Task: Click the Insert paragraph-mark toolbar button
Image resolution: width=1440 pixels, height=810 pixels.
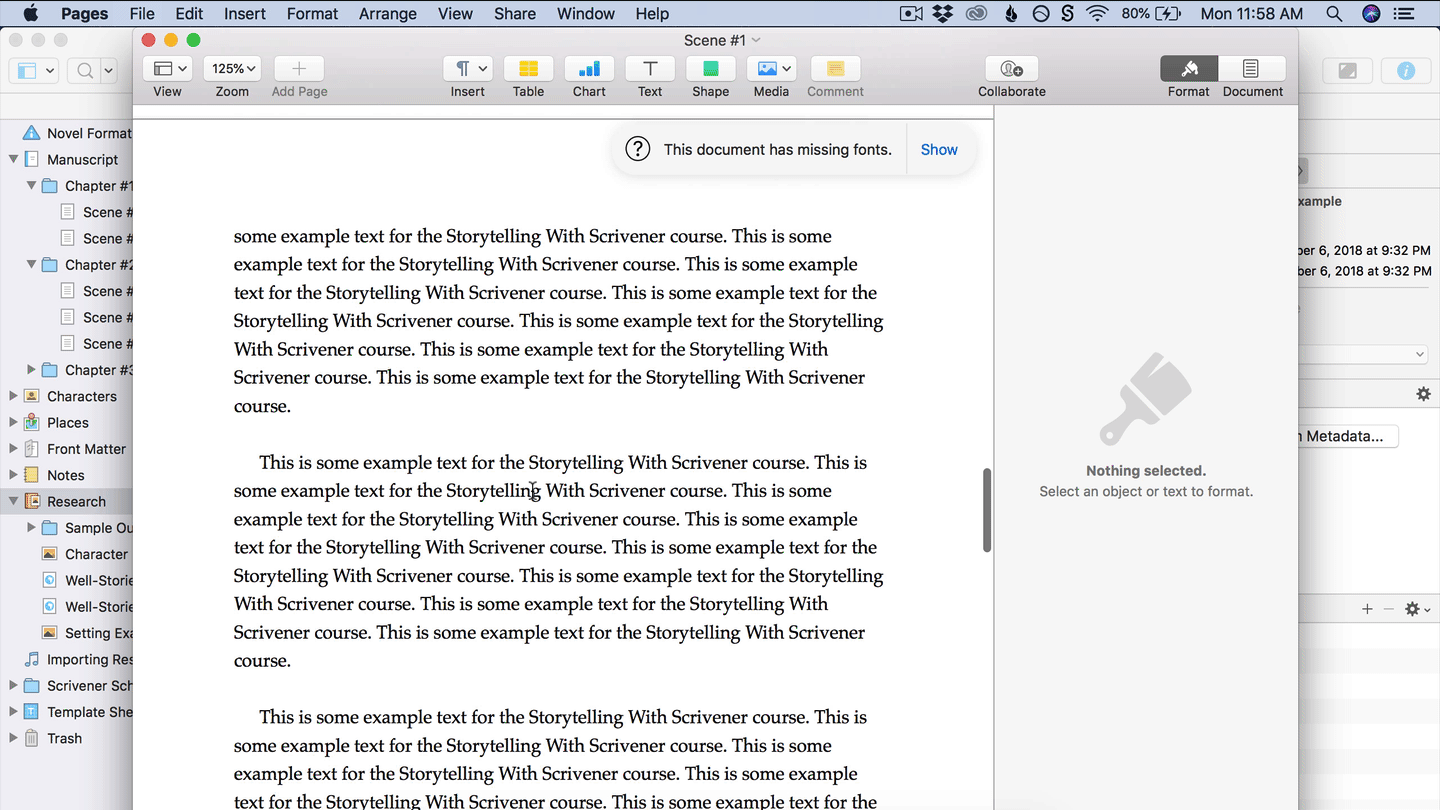Action: pyautogui.click(x=467, y=69)
